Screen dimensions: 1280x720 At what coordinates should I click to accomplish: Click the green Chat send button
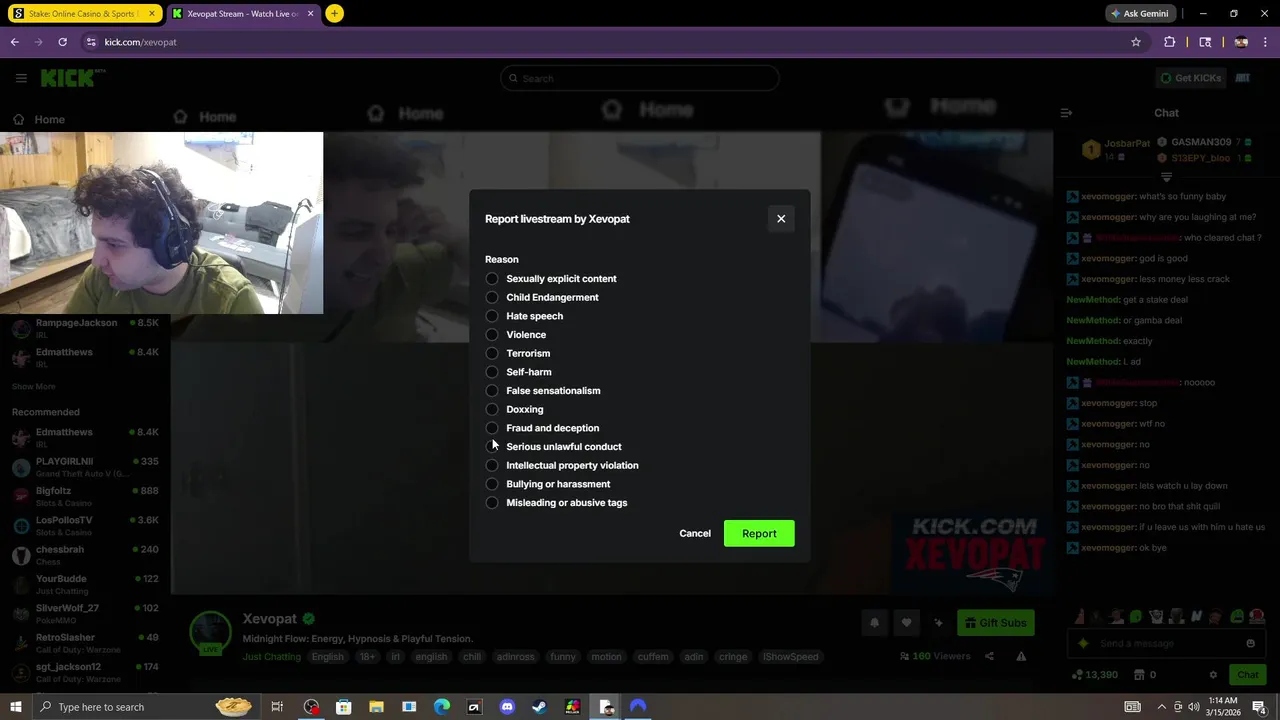(x=1247, y=675)
